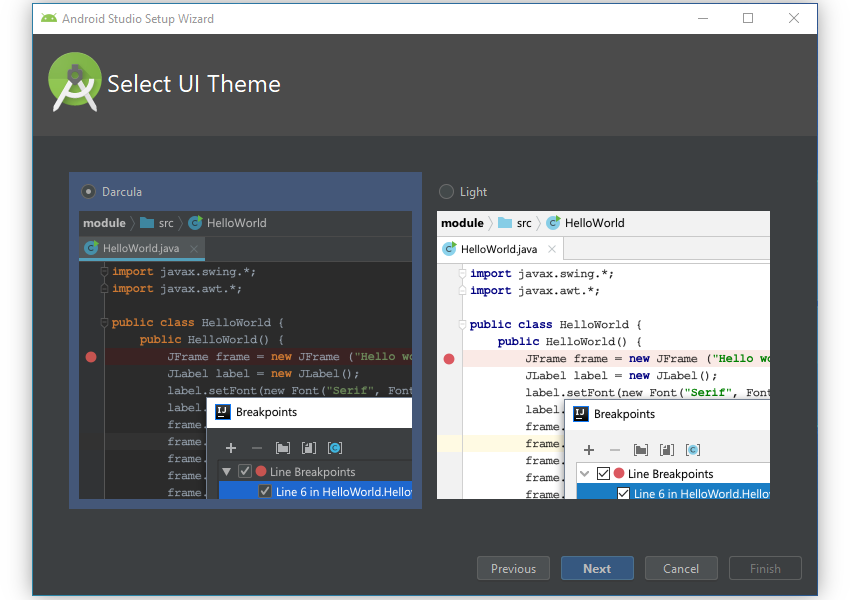The width and height of the screenshot is (850, 600).
Task: Click 'HelloWorld' text in Darcula breadcrumb
Action: point(236,223)
